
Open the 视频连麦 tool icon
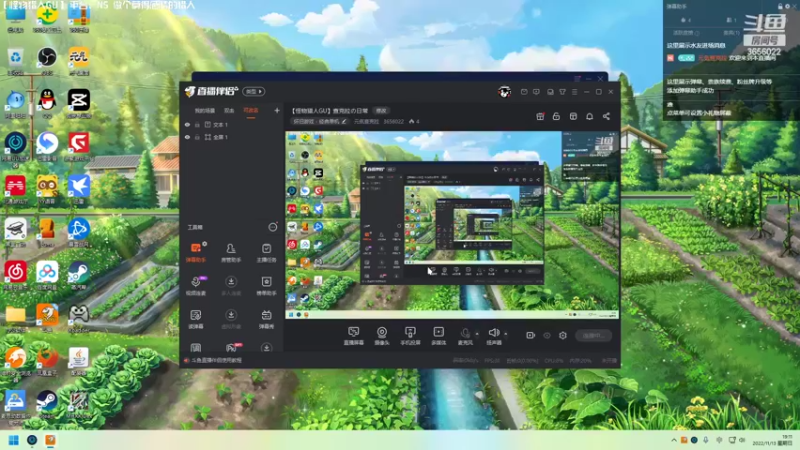[x=195, y=286]
